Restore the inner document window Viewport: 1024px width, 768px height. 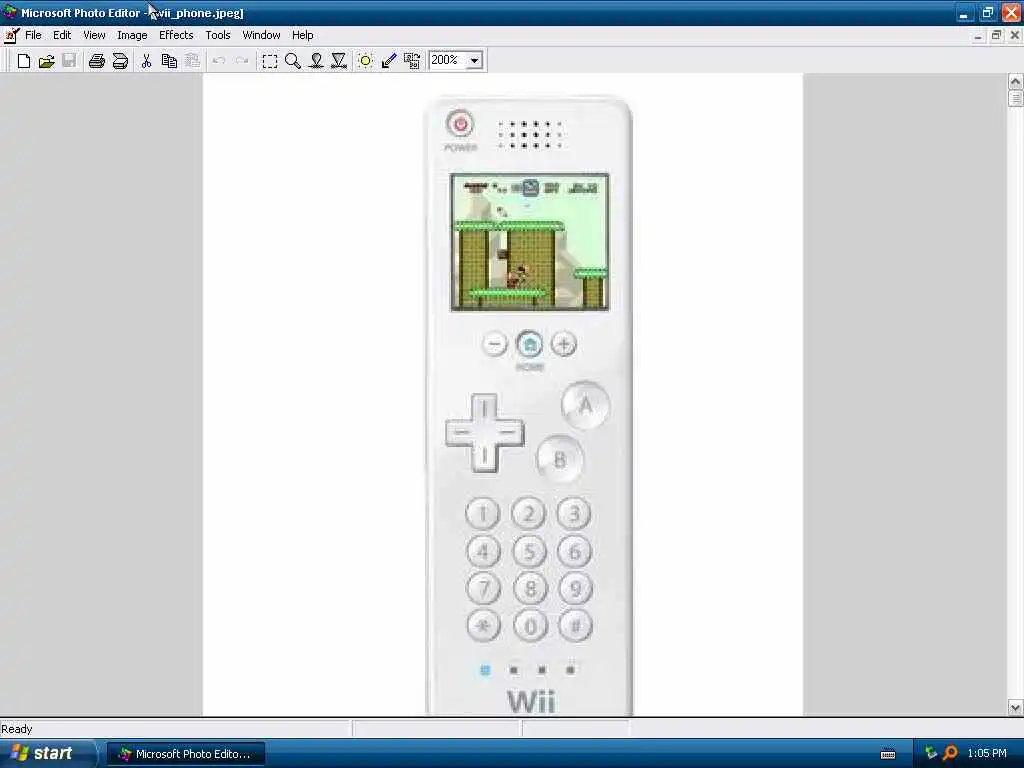(996, 36)
